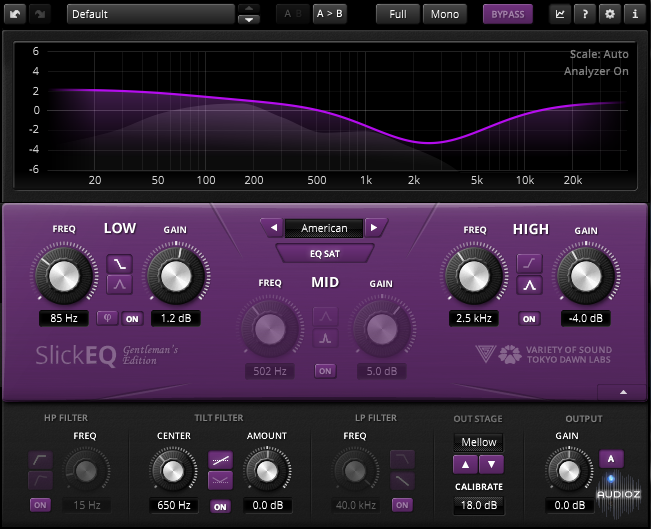Open the Mellow out stage selector
651x529 pixels.
[x=478, y=442]
